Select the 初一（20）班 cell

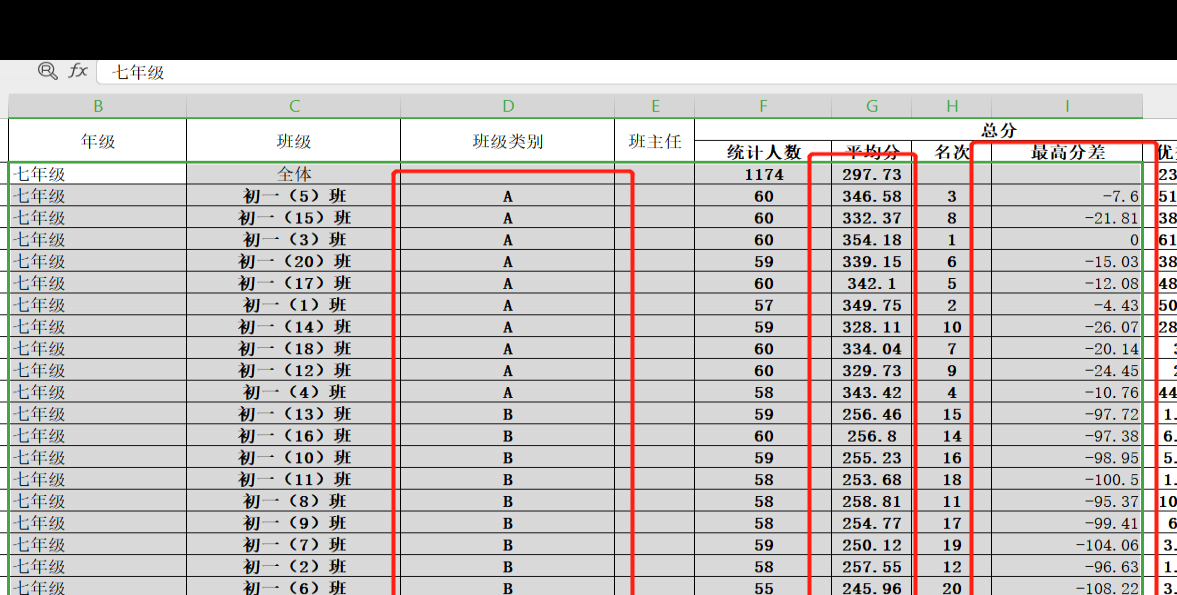(293, 261)
